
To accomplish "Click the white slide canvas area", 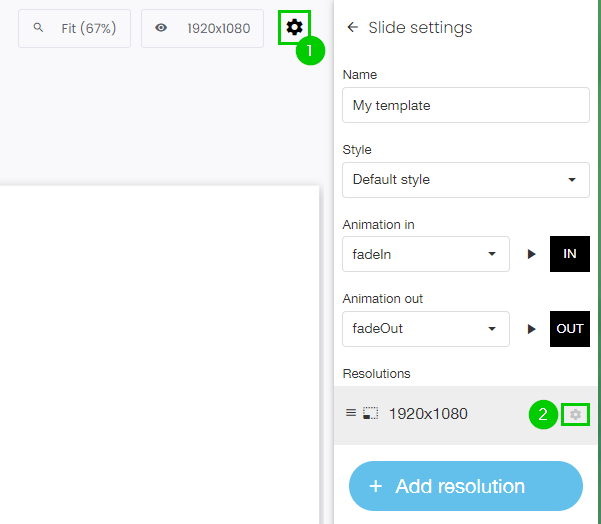I will [x=160, y=350].
